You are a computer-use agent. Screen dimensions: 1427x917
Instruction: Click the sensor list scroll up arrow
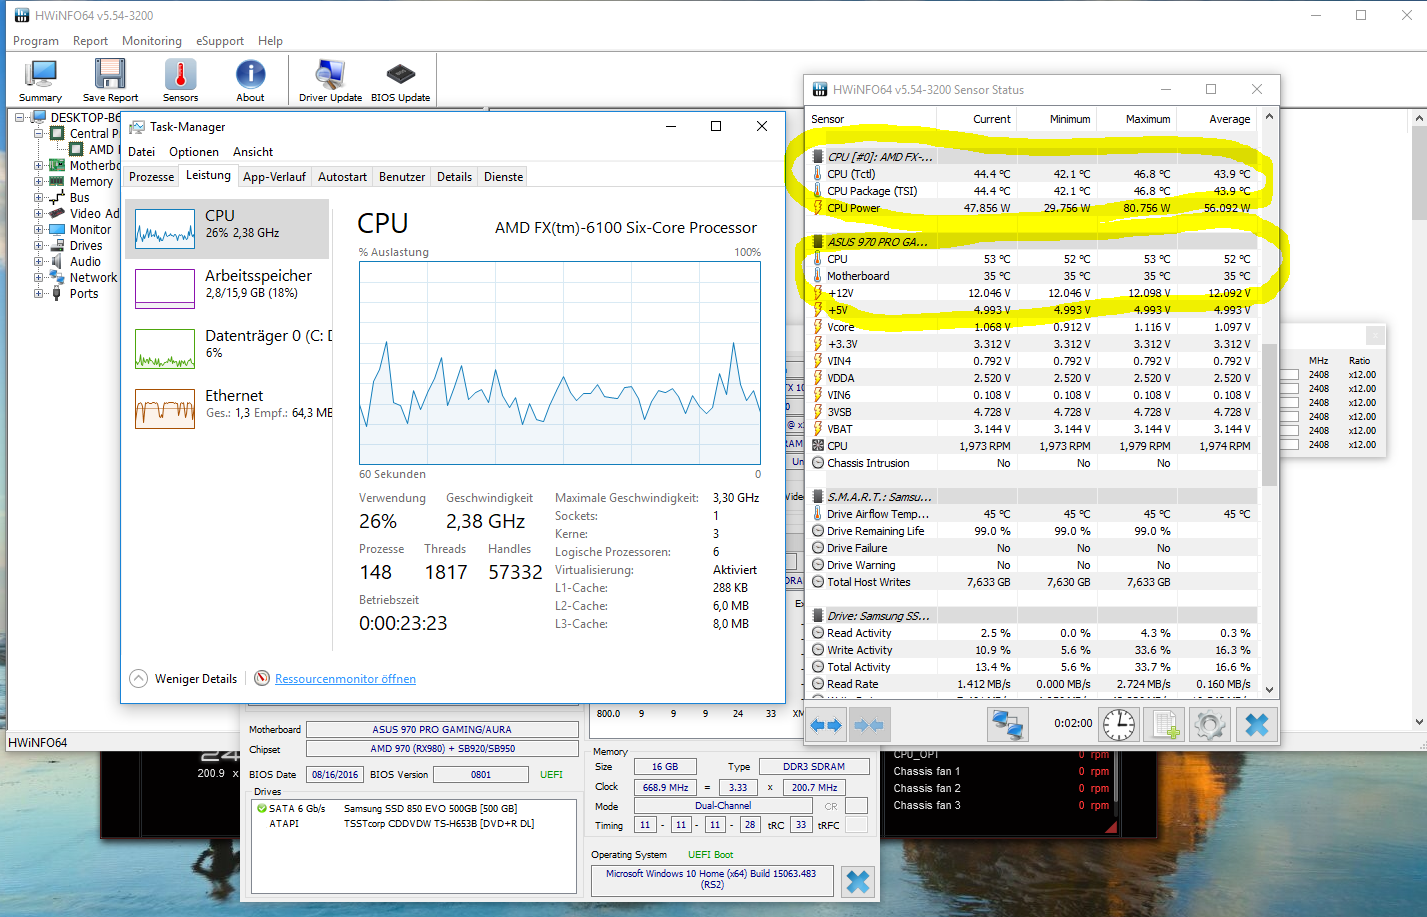coord(1269,117)
